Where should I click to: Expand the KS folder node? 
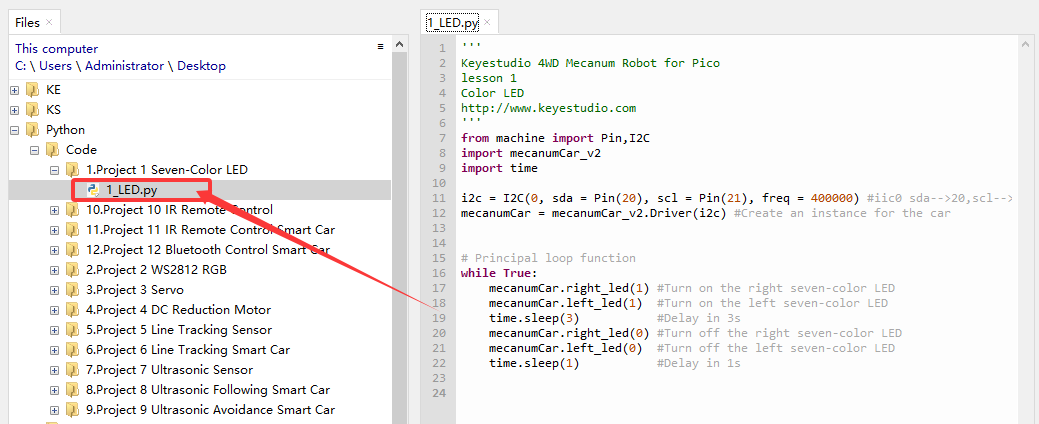(x=15, y=110)
